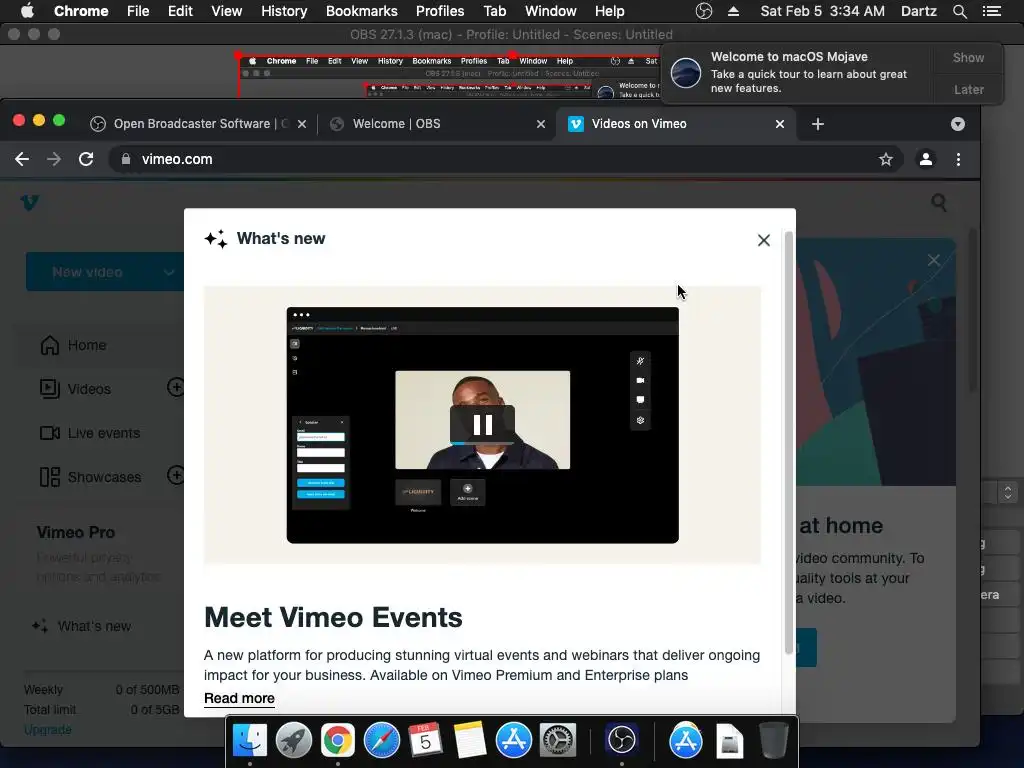Viewport: 1024px width, 768px height.
Task: Open the Bookmarks menu
Action: coord(362,11)
